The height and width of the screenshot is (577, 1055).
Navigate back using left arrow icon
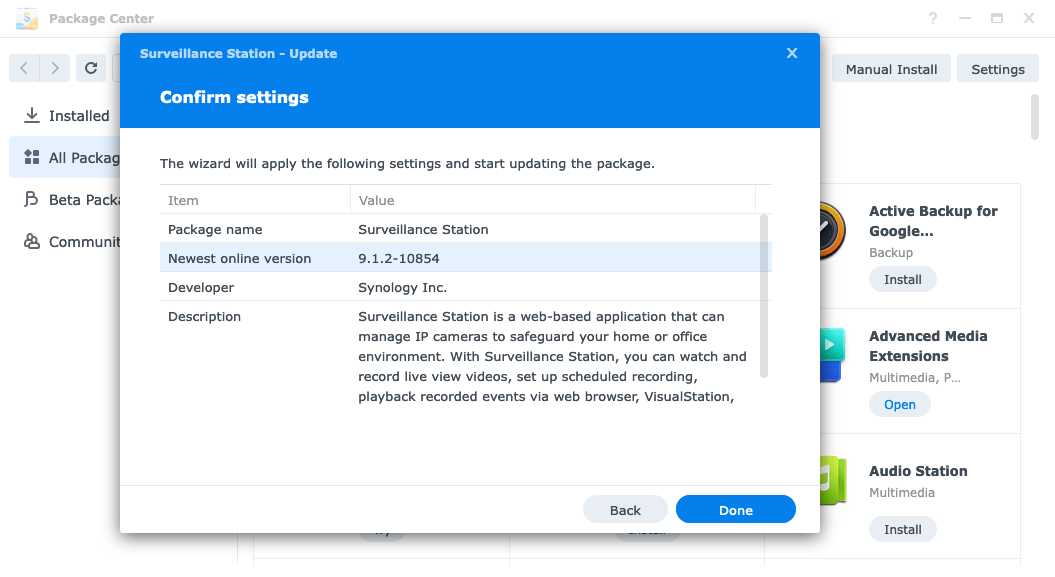[x=25, y=68]
